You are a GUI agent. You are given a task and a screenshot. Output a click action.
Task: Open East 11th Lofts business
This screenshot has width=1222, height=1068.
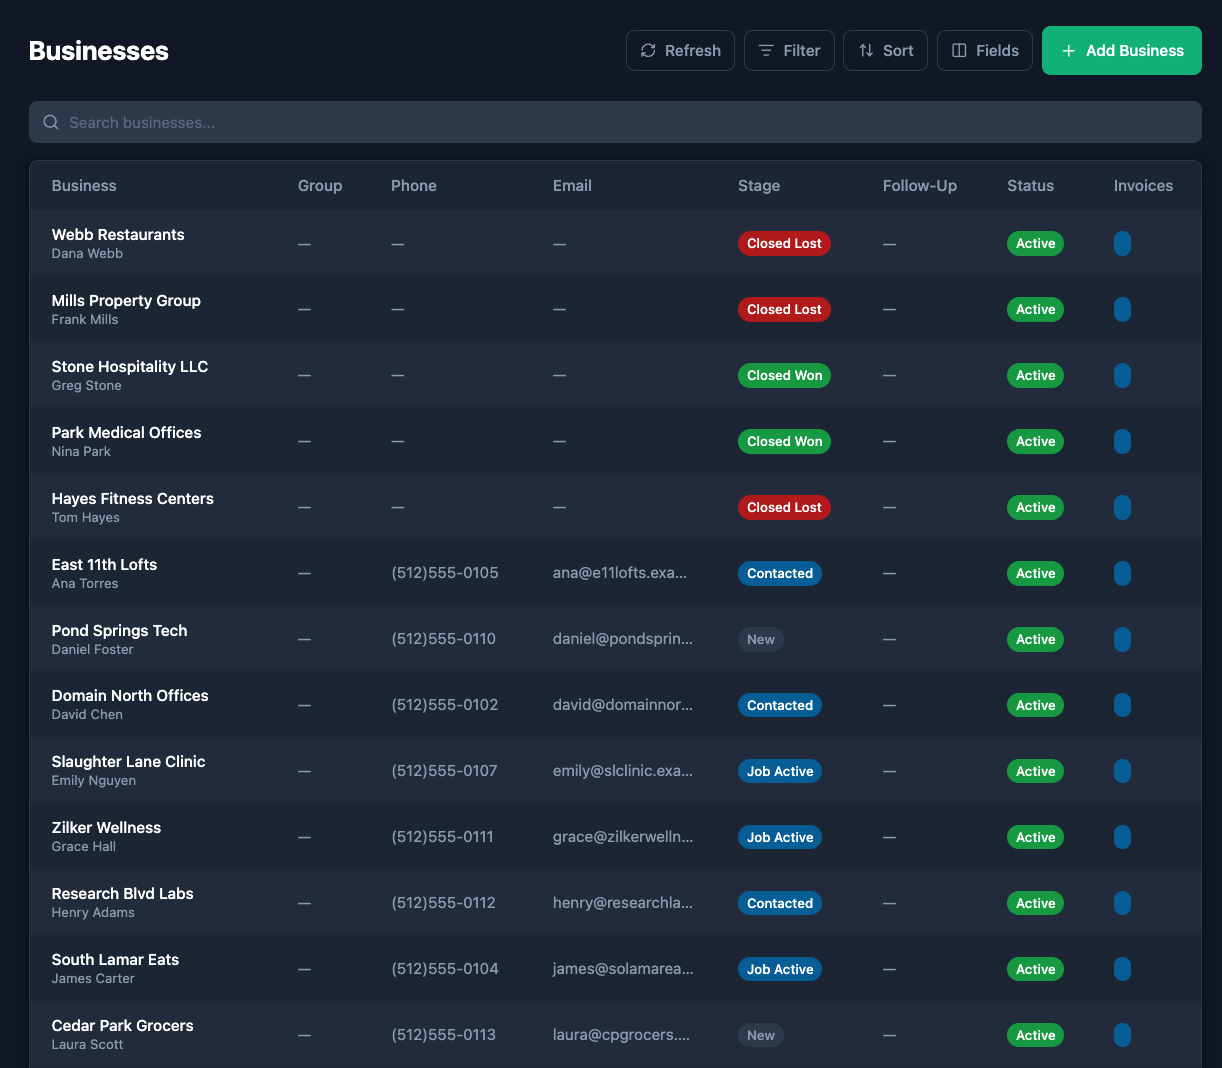pos(615,573)
